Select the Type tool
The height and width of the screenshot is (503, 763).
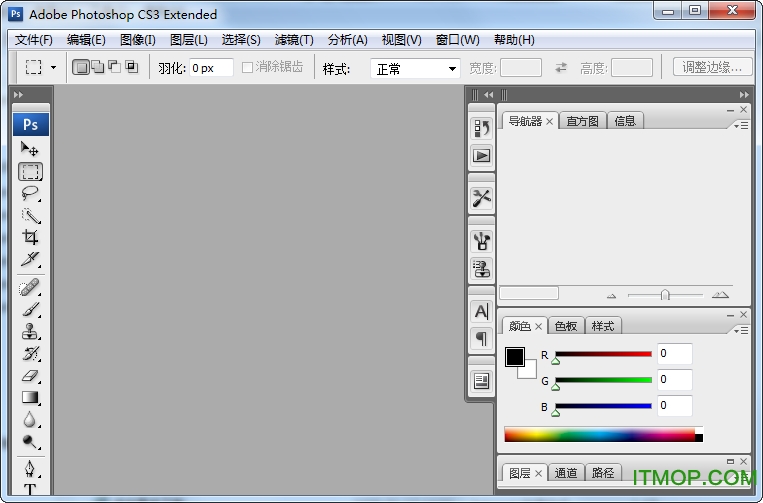(30, 488)
